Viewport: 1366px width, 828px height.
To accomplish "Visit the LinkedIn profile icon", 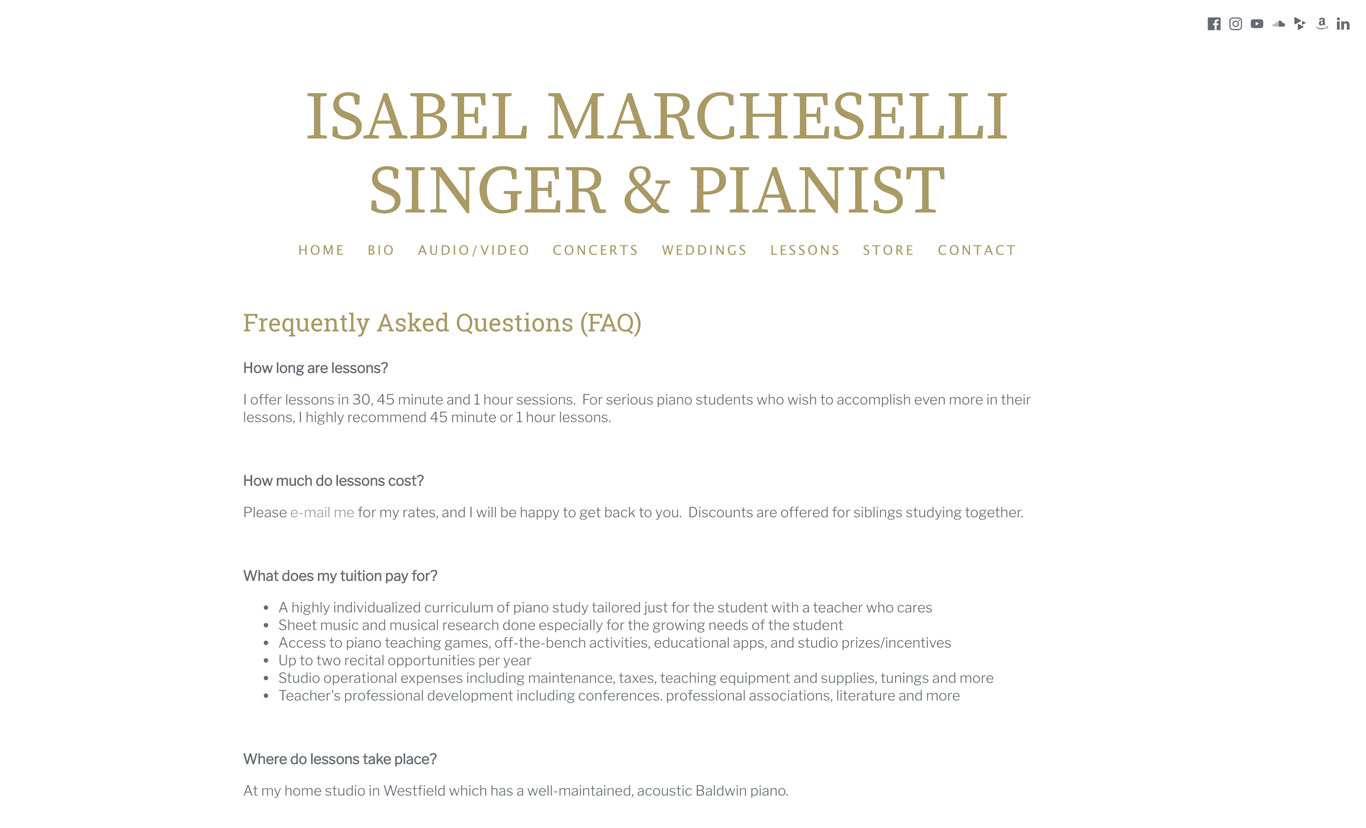I will (x=1343, y=24).
